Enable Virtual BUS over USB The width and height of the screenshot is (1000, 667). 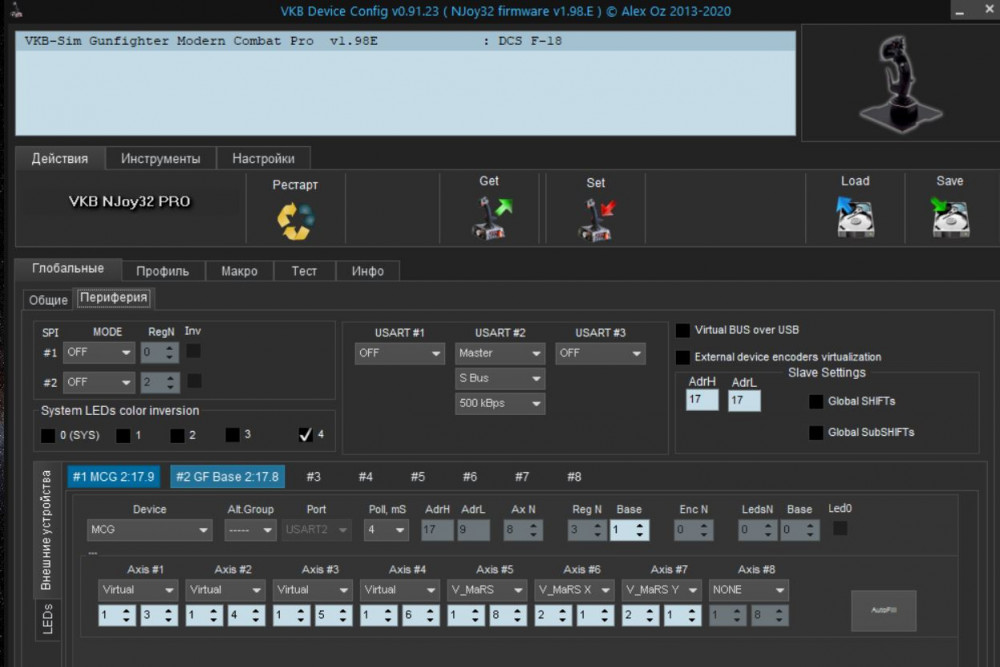tap(683, 330)
